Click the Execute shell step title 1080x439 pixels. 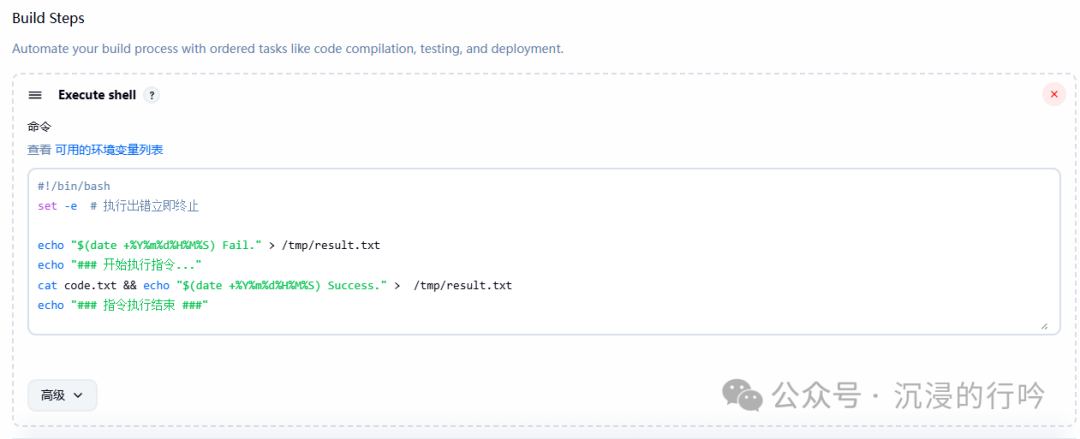97,95
